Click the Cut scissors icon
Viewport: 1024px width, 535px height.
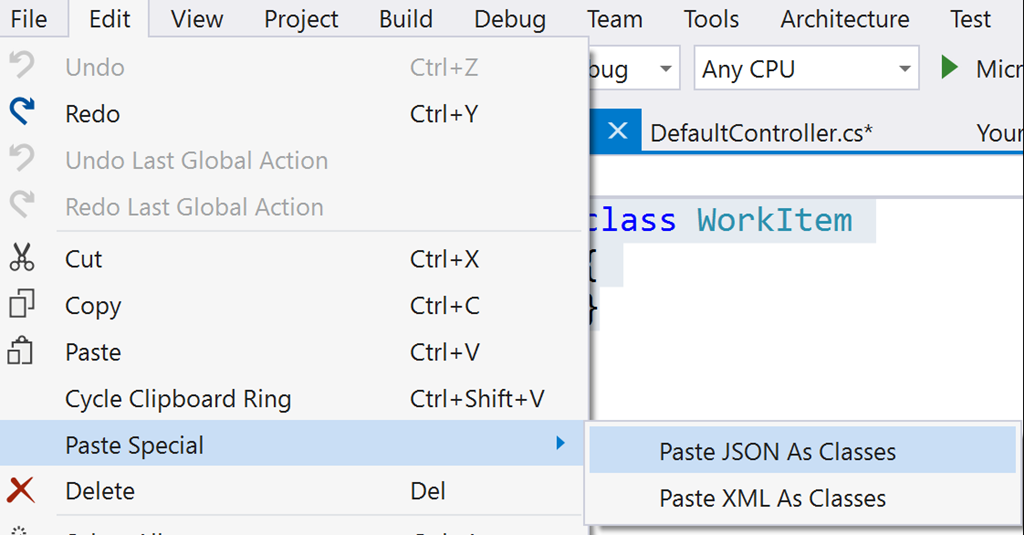pos(22,259)
